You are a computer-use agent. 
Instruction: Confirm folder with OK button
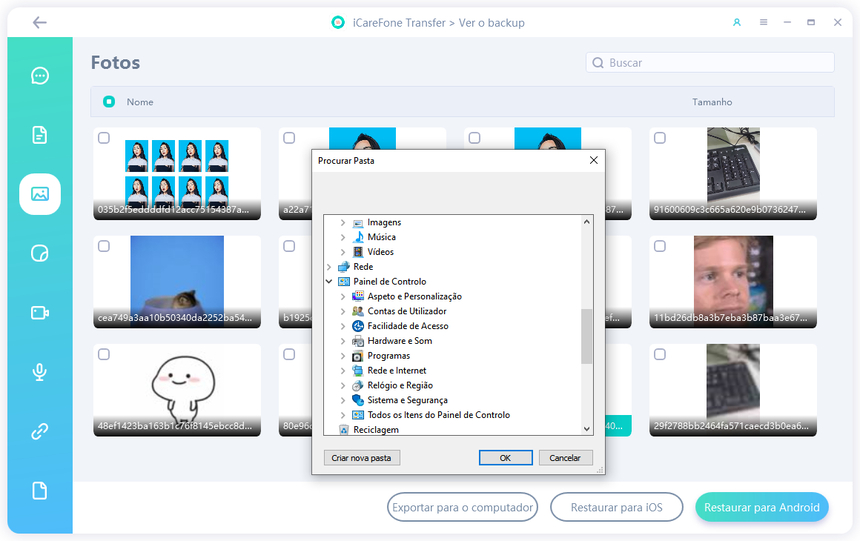coord(505,458)
